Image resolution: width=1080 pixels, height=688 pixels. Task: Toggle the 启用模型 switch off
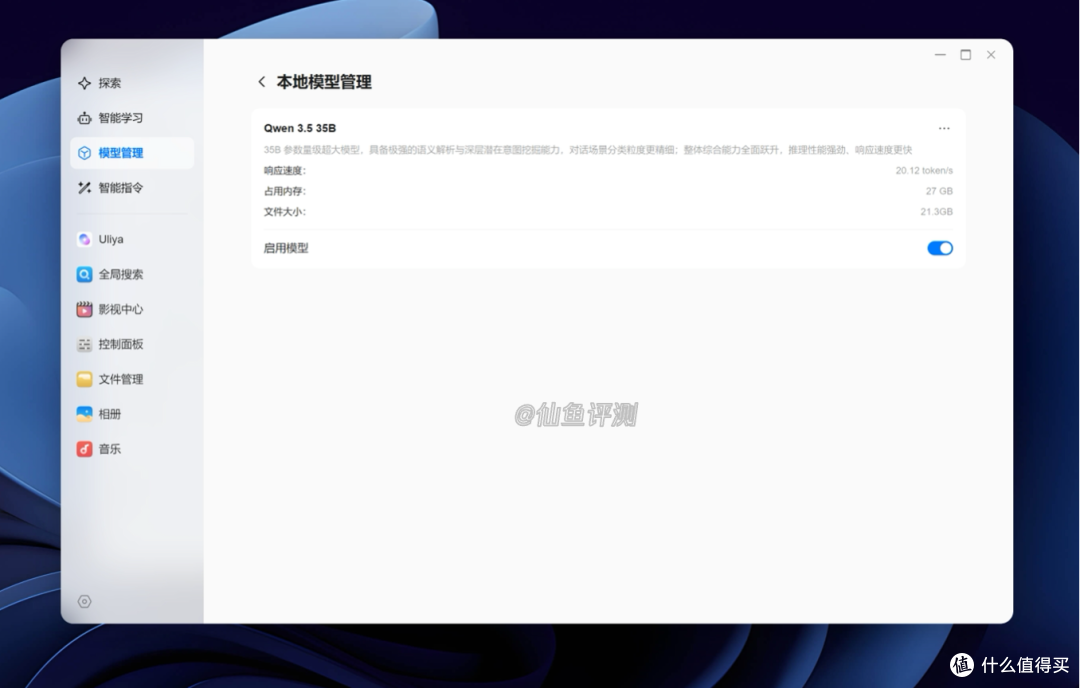(939, 249)
